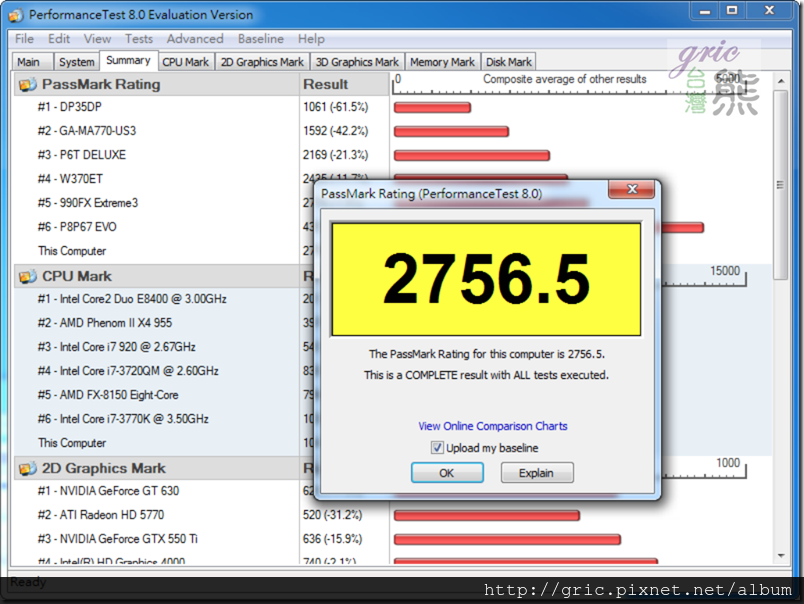Open the File menu
Screen dimensions: 804x604
(x=24, y=39)
